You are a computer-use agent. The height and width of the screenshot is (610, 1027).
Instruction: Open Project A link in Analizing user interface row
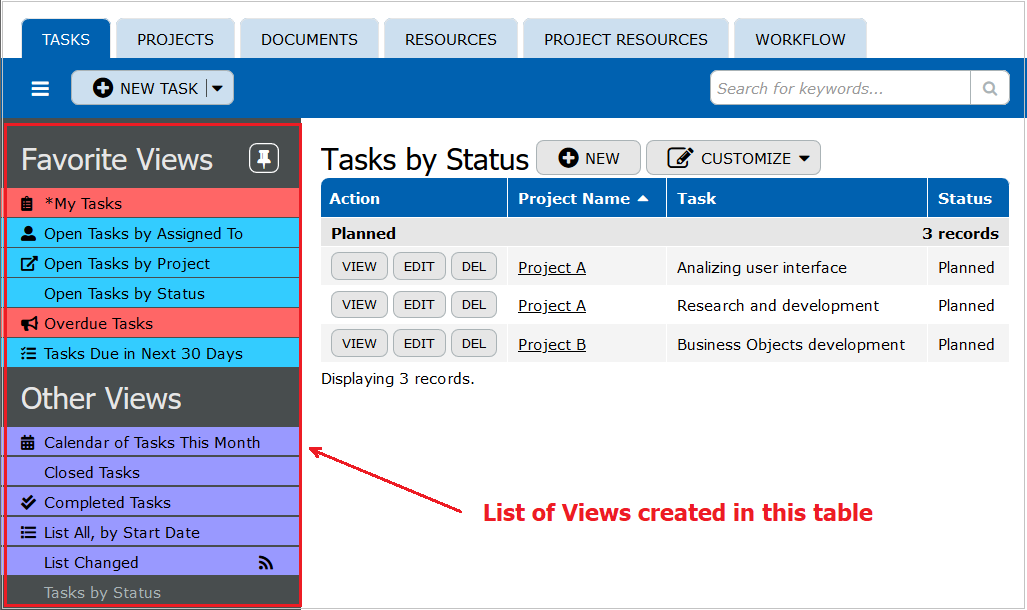(551, 267)
